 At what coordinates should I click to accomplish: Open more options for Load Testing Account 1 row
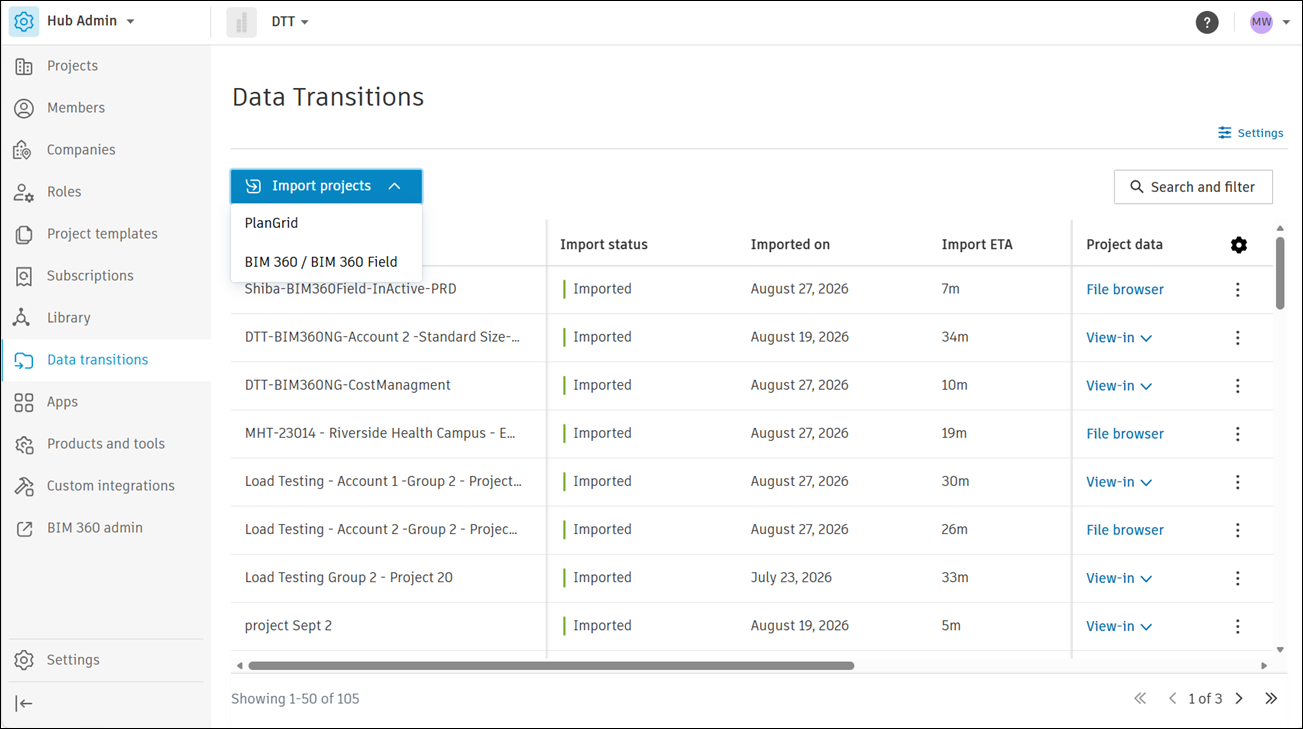[1238, 482]
